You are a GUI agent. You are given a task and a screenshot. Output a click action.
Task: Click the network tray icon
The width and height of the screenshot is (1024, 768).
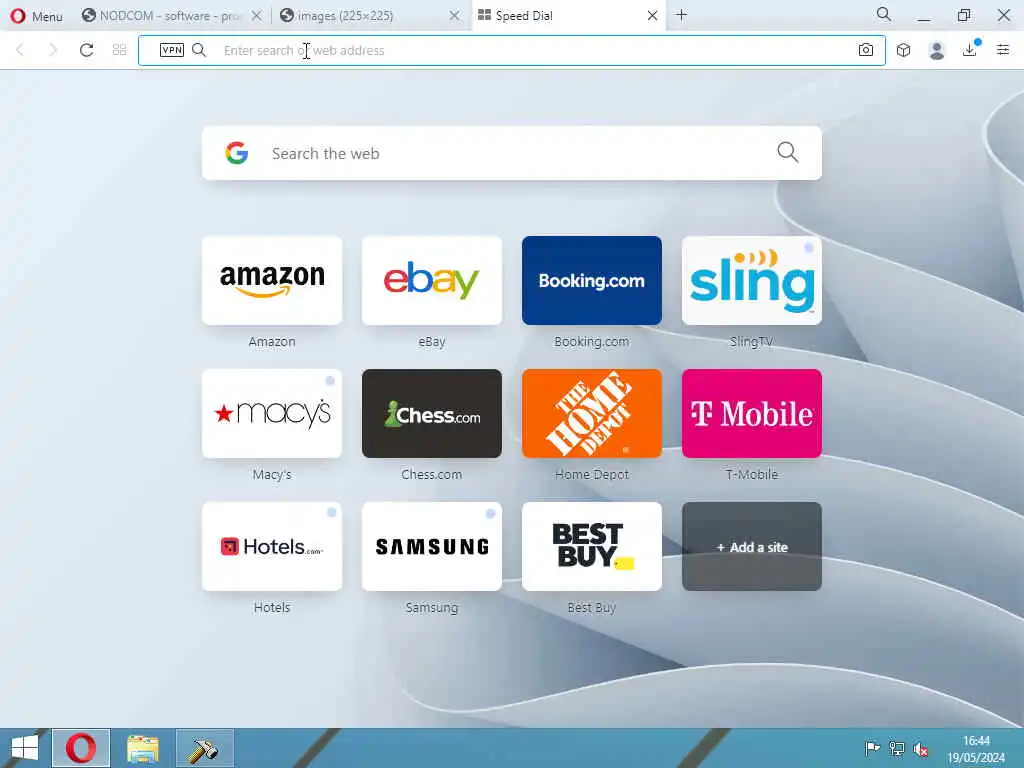click(897, 749)
